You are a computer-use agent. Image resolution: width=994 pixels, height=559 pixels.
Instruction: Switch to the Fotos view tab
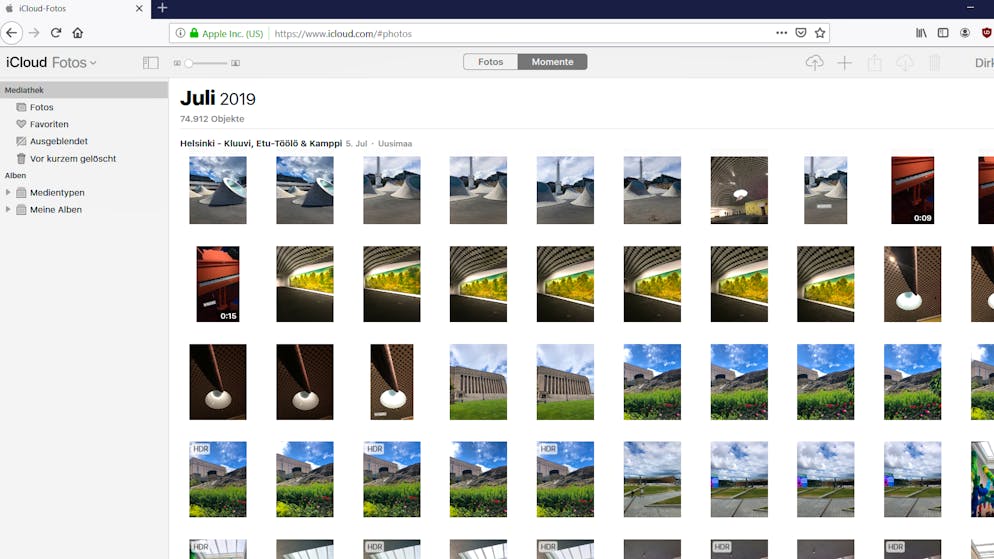coord(491,61)
